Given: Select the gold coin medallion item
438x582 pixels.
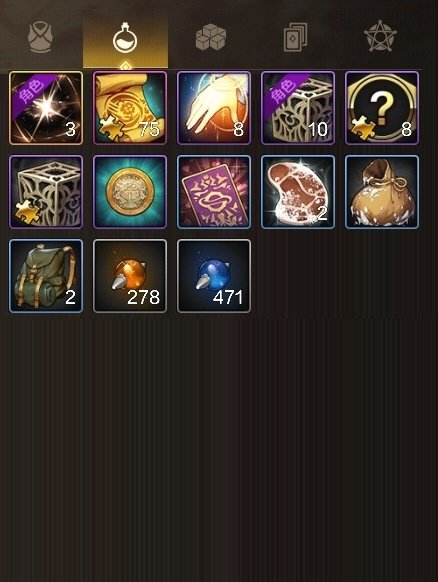Looking at the screenshot, I should pos(130,192).
